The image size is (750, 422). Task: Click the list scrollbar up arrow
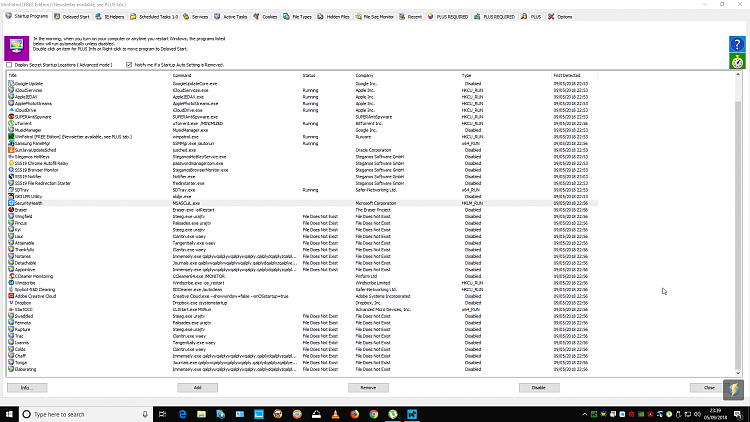tap(738, 75)
